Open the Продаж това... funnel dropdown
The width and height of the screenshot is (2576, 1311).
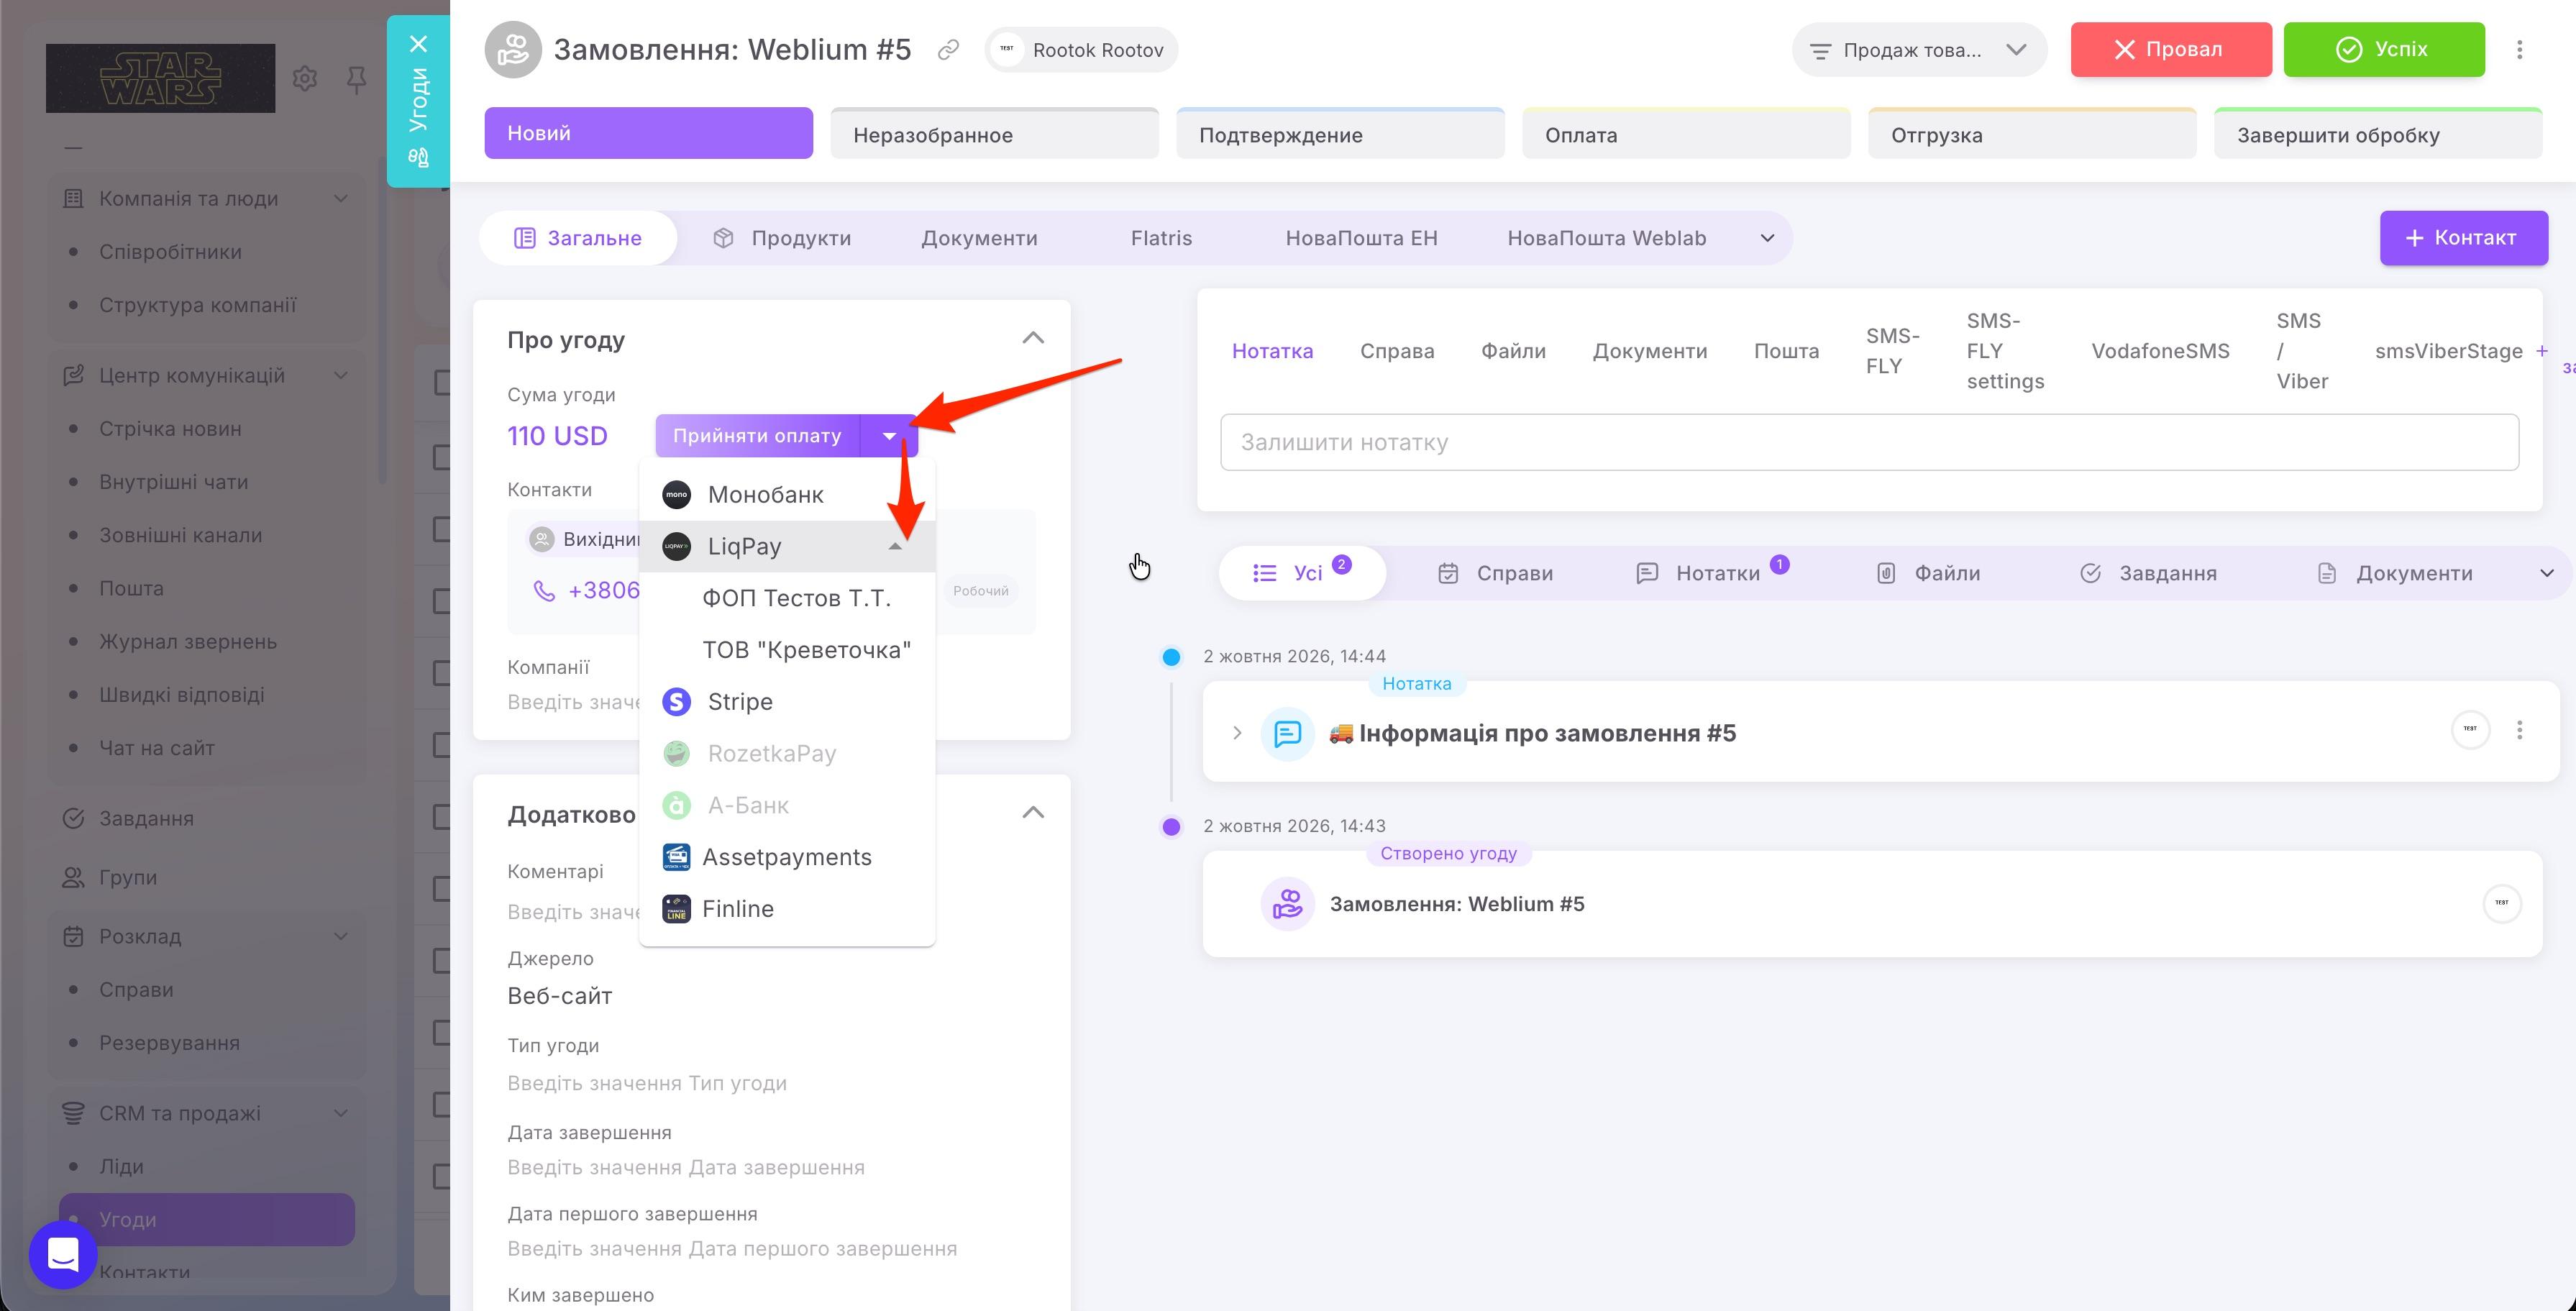[1919, 50]
